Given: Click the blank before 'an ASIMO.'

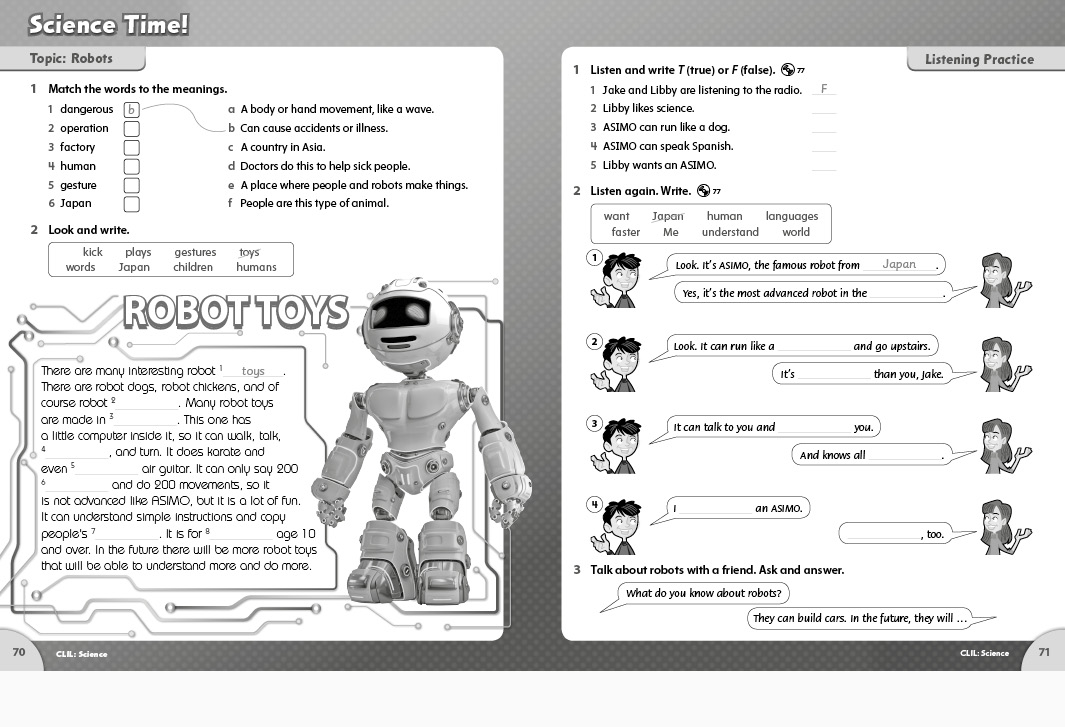Looking at the screenshot, I should pos(715,508).
